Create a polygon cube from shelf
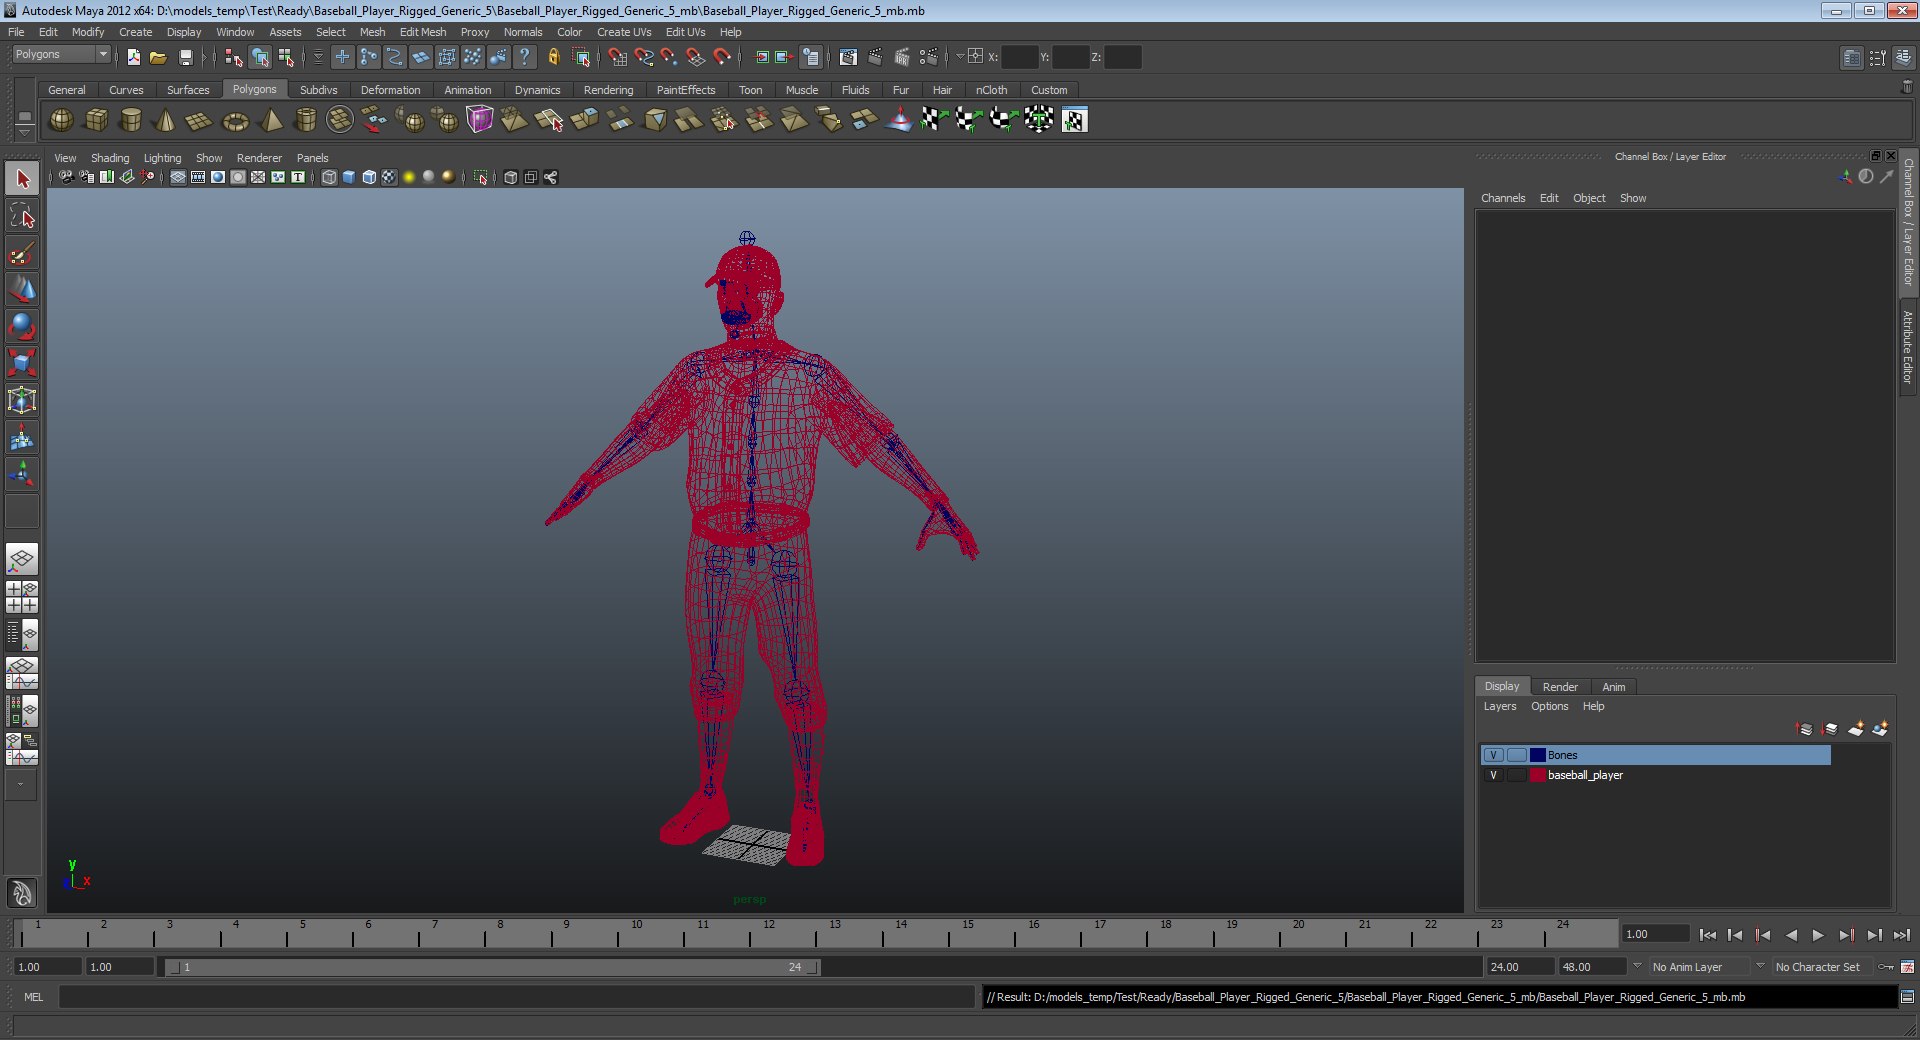Screen dimensions: 1920x1040 coord(96,120)
